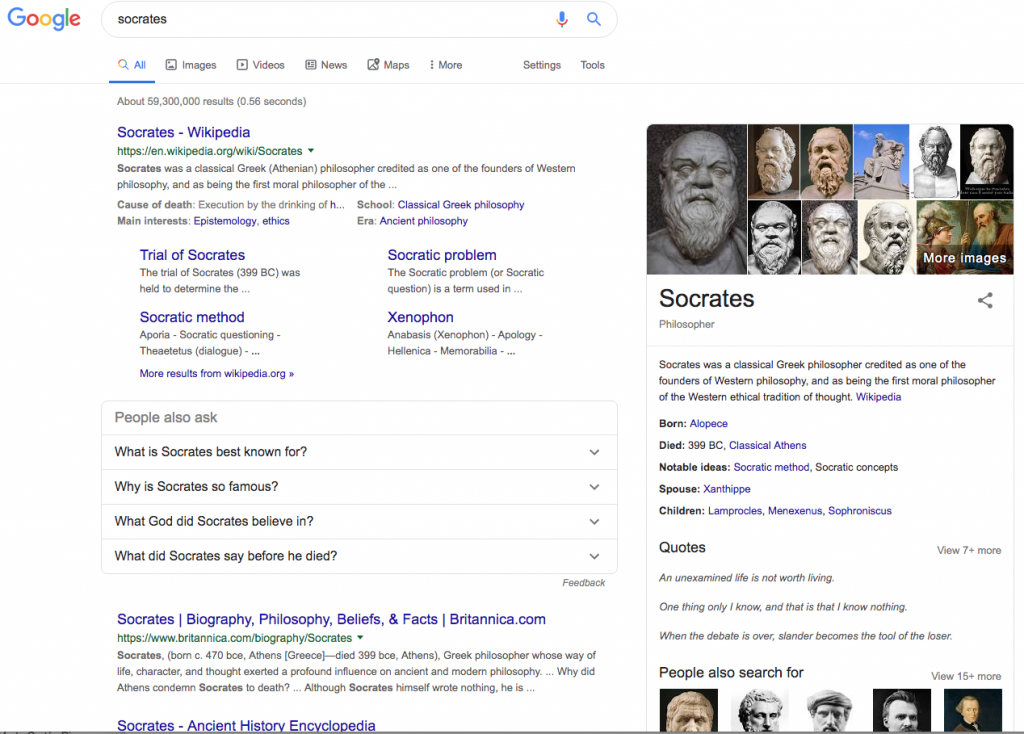Image resolution: width=1024 pixels, height=734 pixels.
Task: Open the More search options menu
Action: click(445, 65)
